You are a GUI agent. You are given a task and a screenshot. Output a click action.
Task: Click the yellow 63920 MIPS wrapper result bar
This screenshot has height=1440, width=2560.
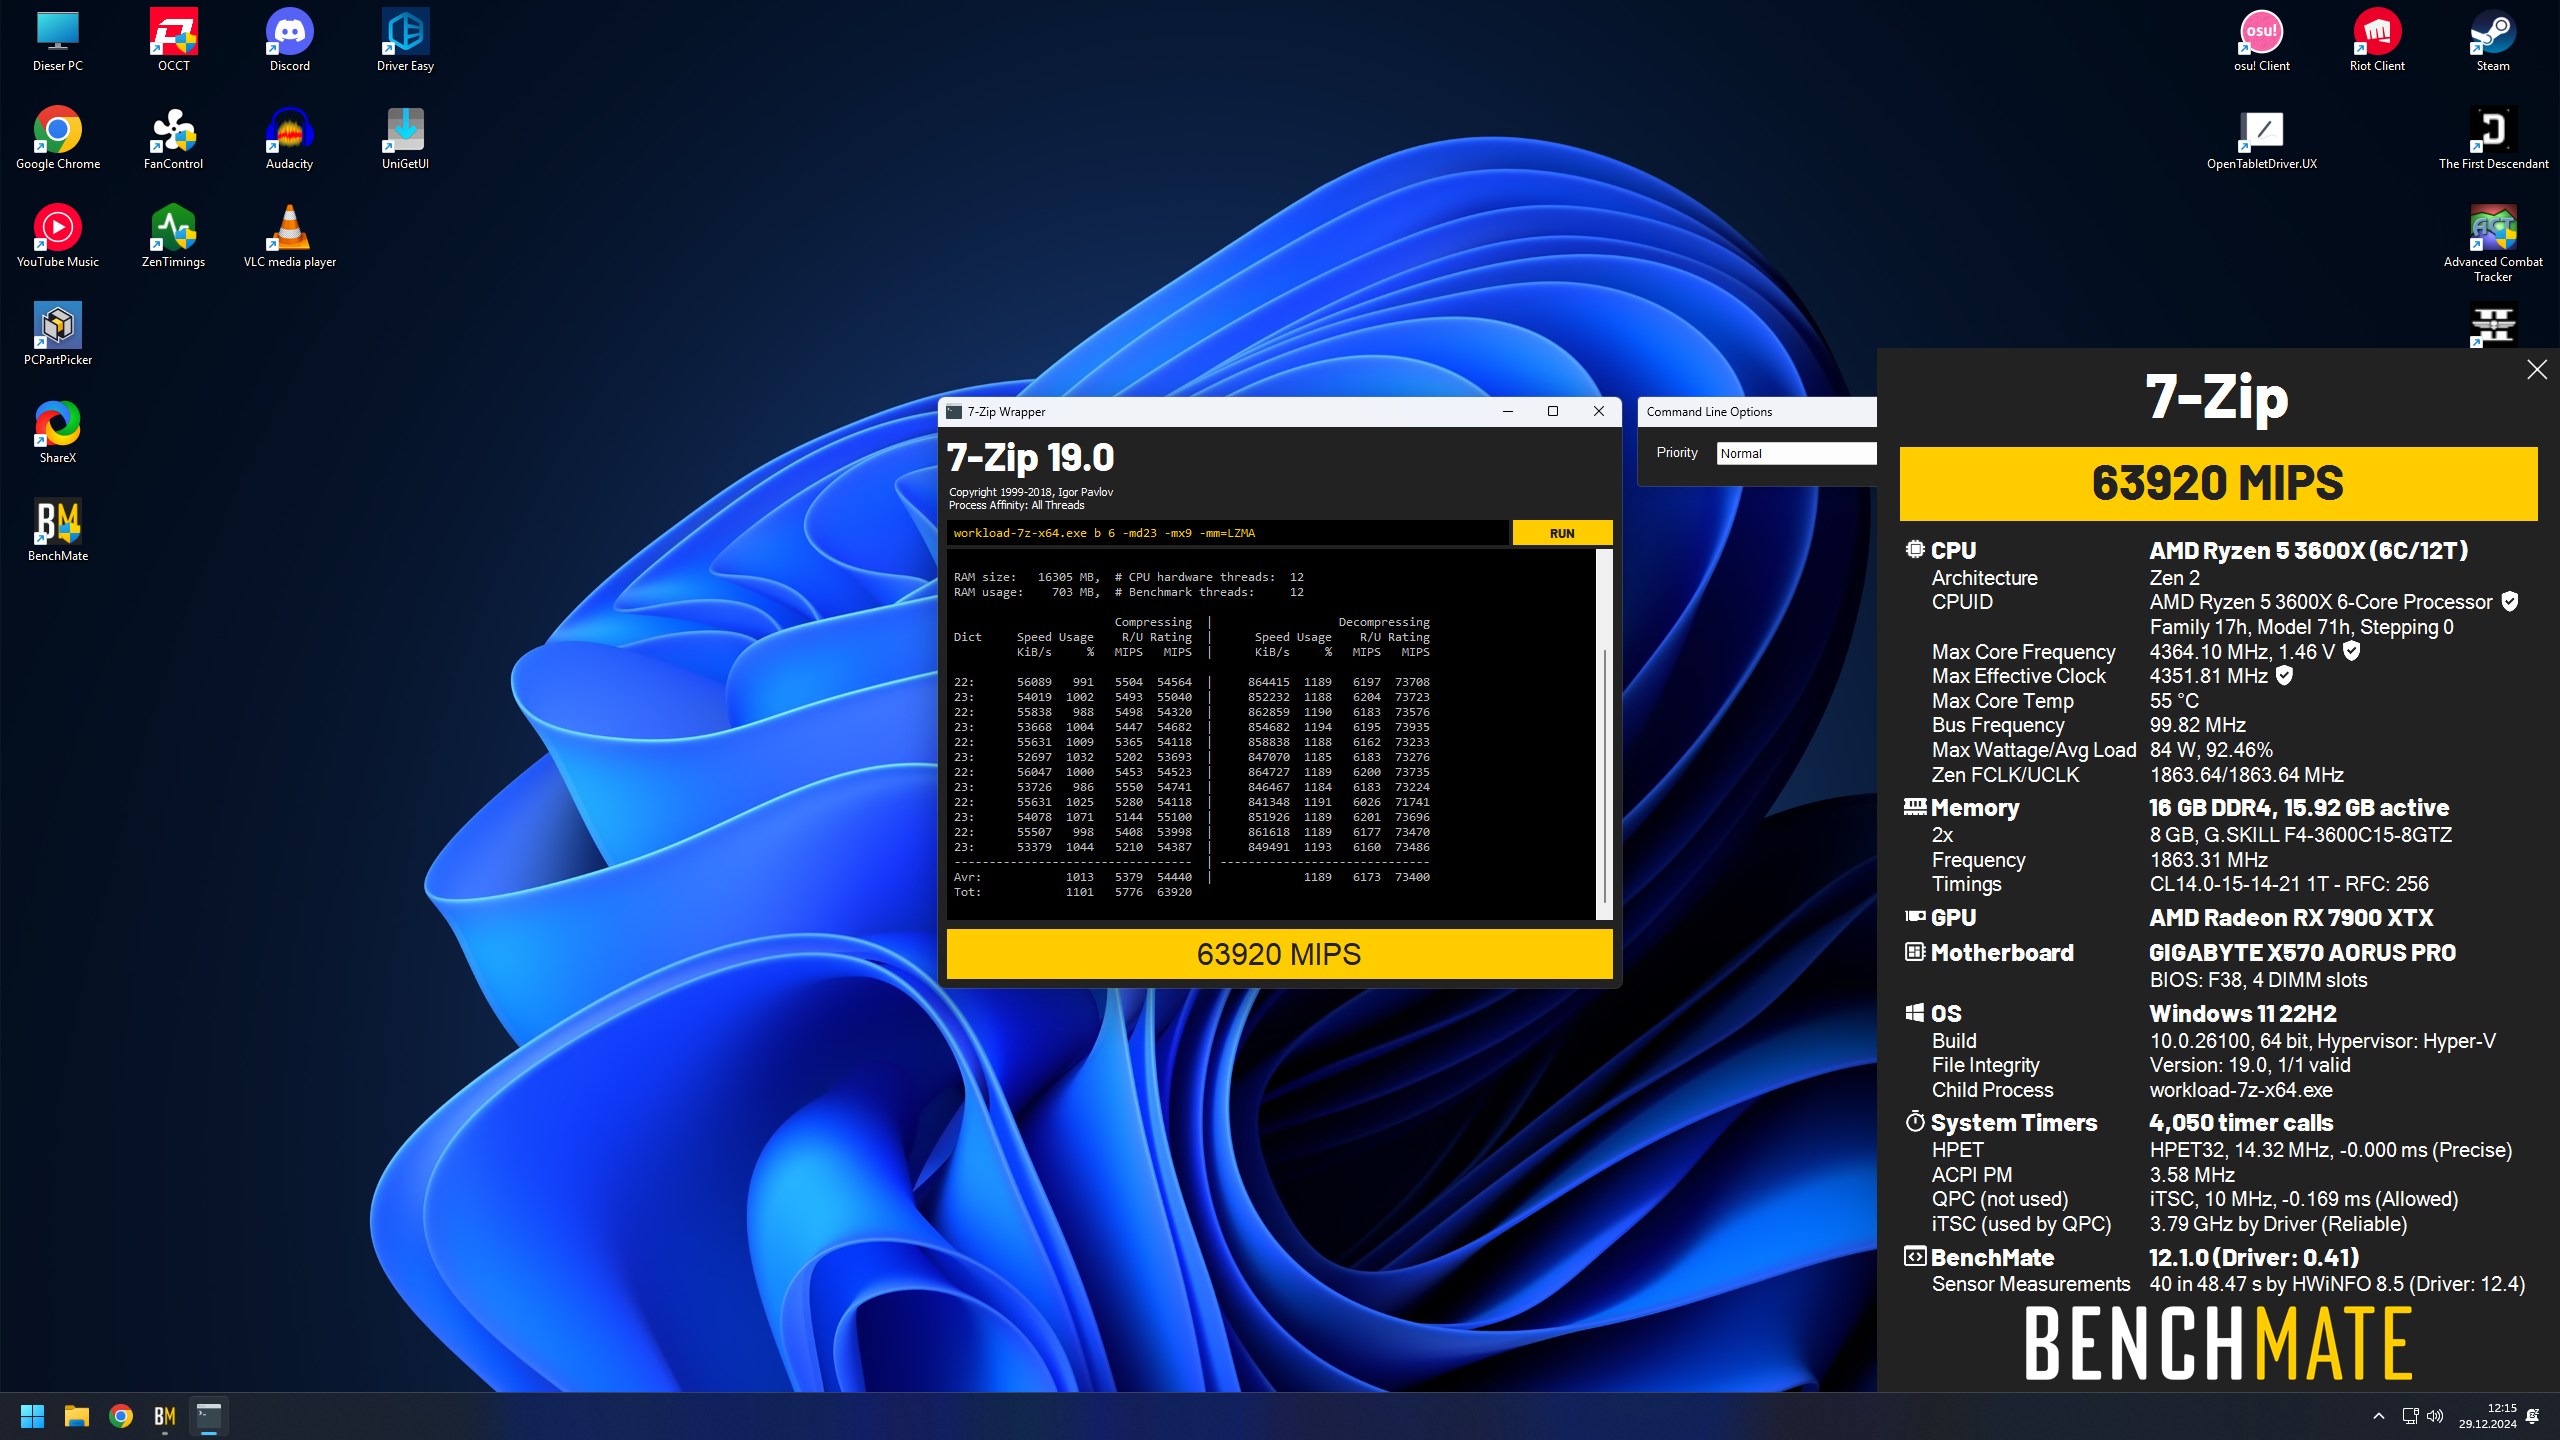[x=1279, y=954]
